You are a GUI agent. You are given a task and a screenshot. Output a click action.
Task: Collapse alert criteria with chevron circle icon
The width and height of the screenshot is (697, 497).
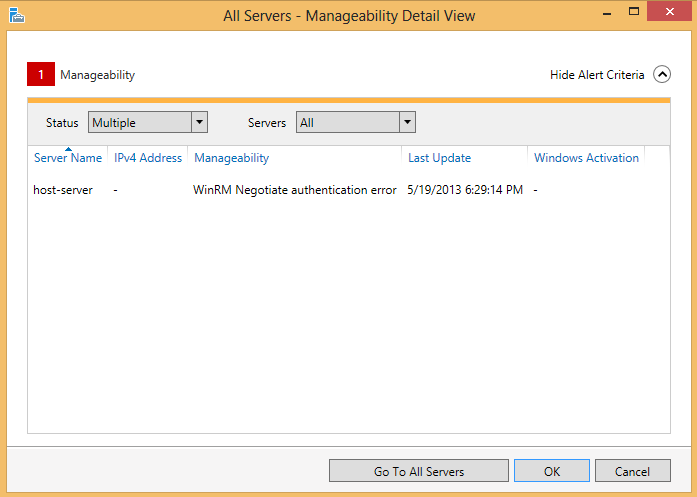pos(662,74)
